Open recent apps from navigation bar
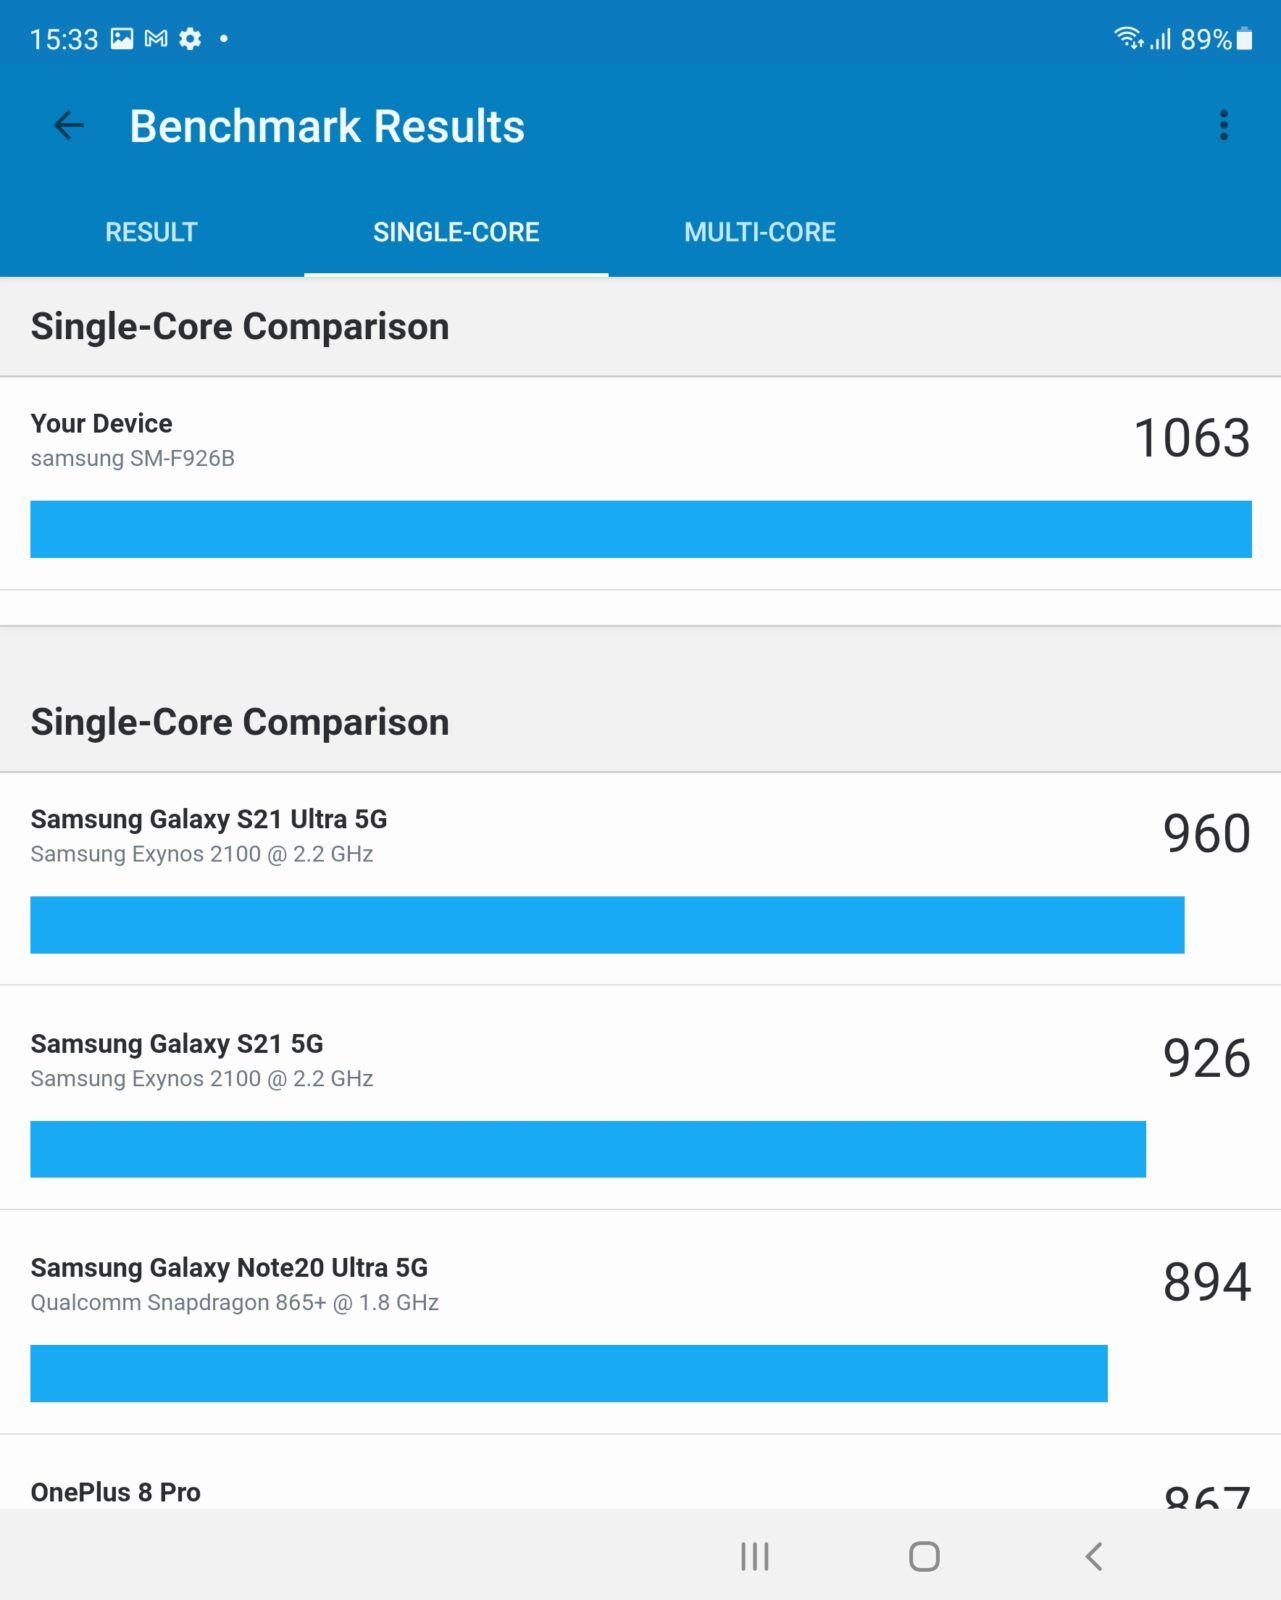 pyautogui.click(x=755, y=1556)
